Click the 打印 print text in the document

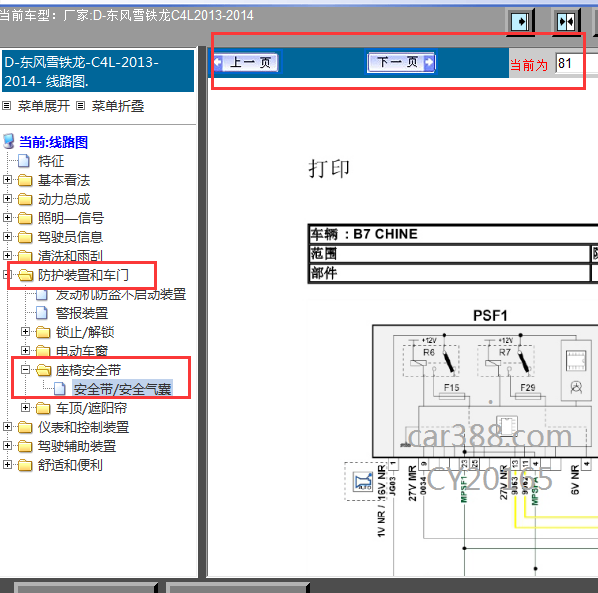point(329,168)
